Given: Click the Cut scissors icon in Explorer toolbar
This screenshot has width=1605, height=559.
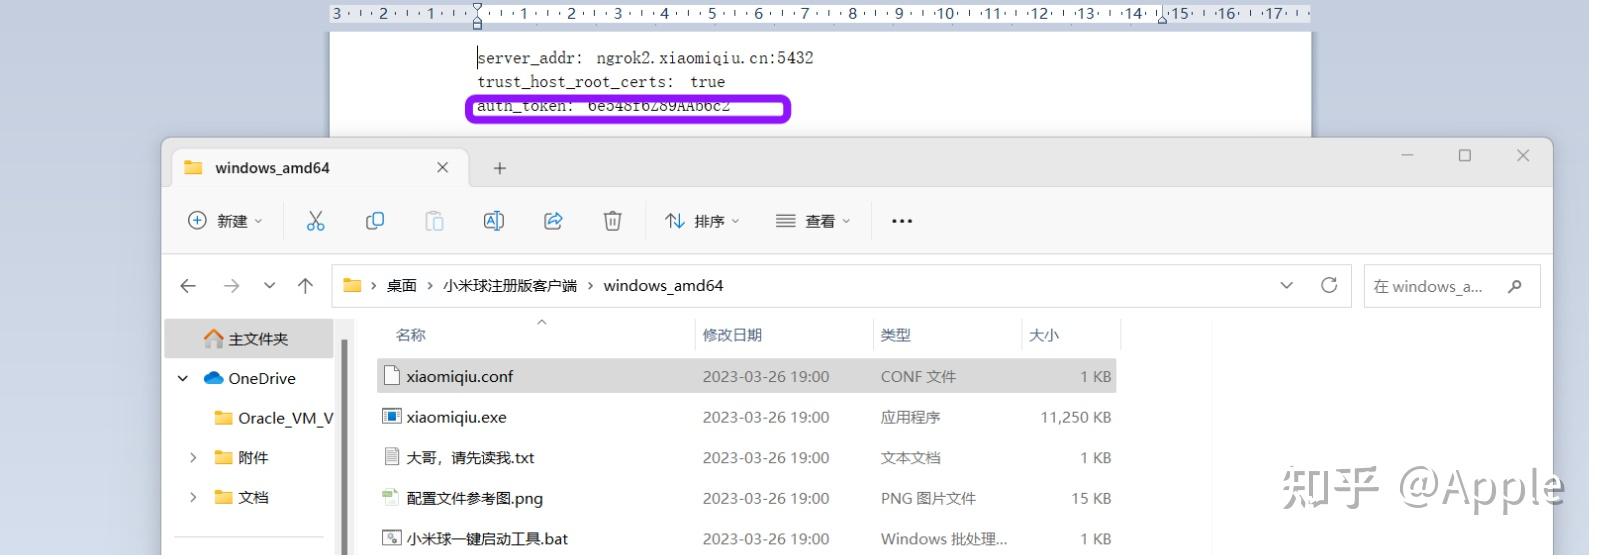Looking at the screenshot, I should coord(315,221).
